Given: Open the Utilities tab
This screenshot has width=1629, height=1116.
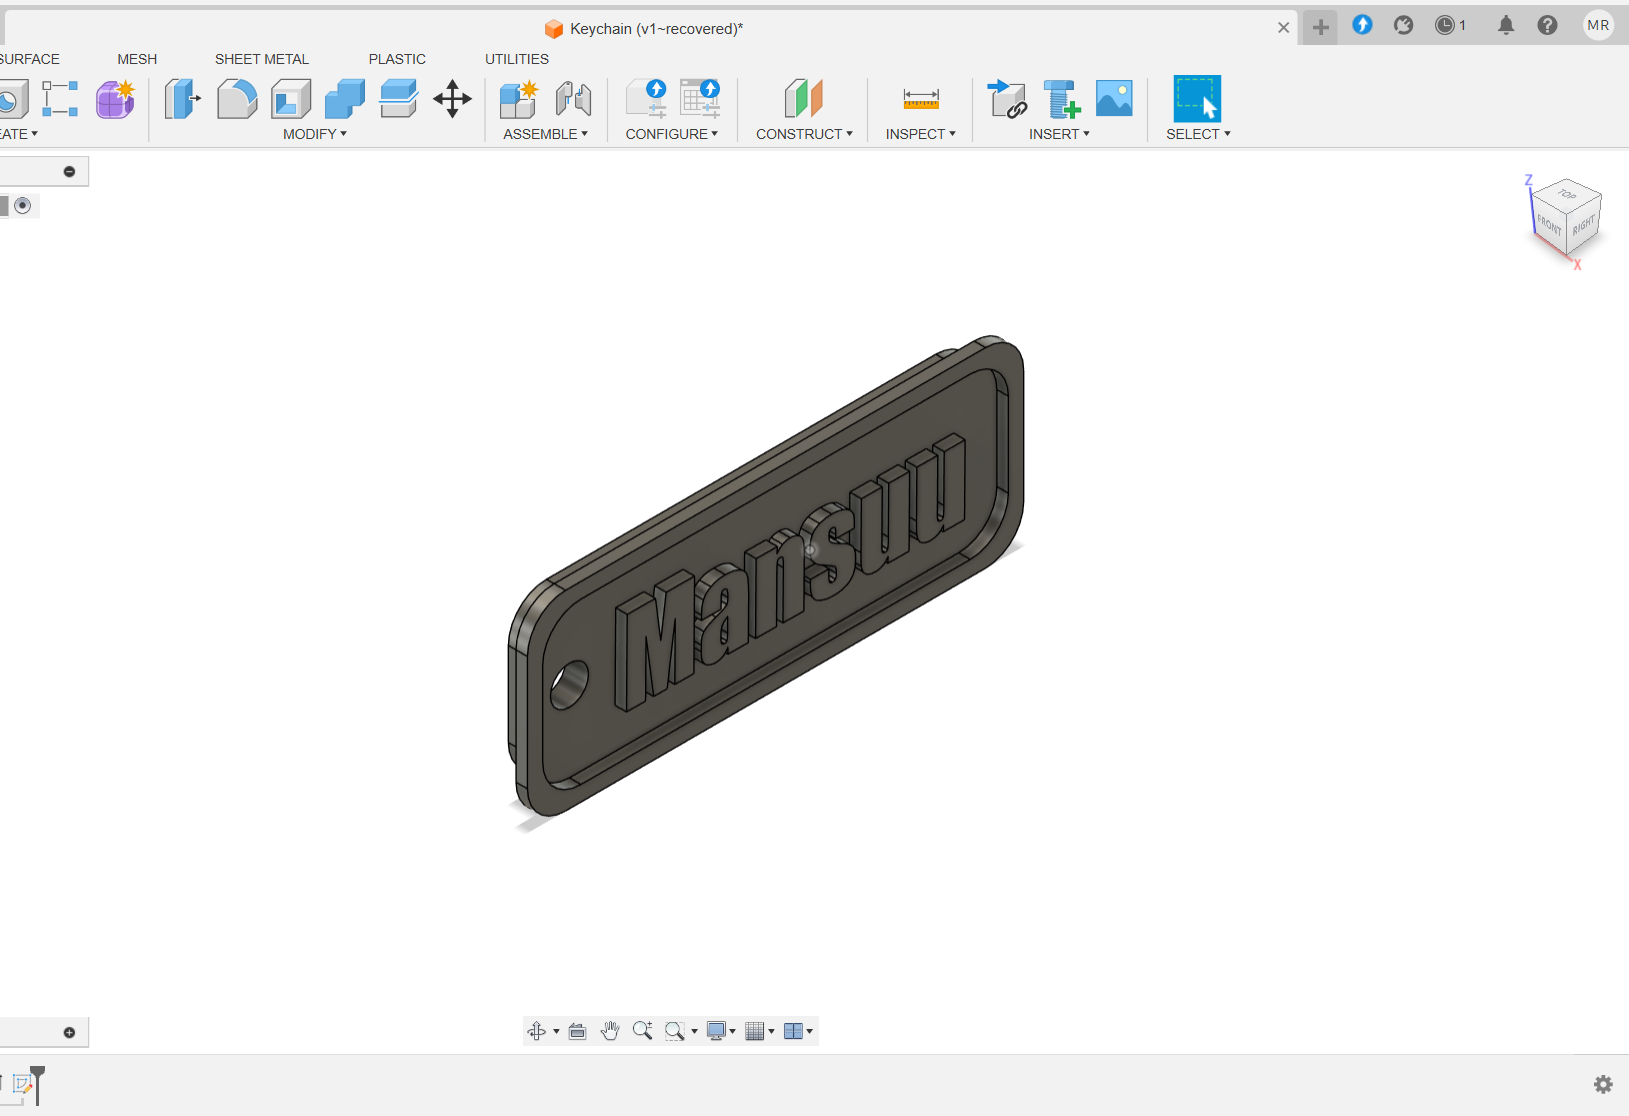Looking at the screenshot, I should point(516,59).
